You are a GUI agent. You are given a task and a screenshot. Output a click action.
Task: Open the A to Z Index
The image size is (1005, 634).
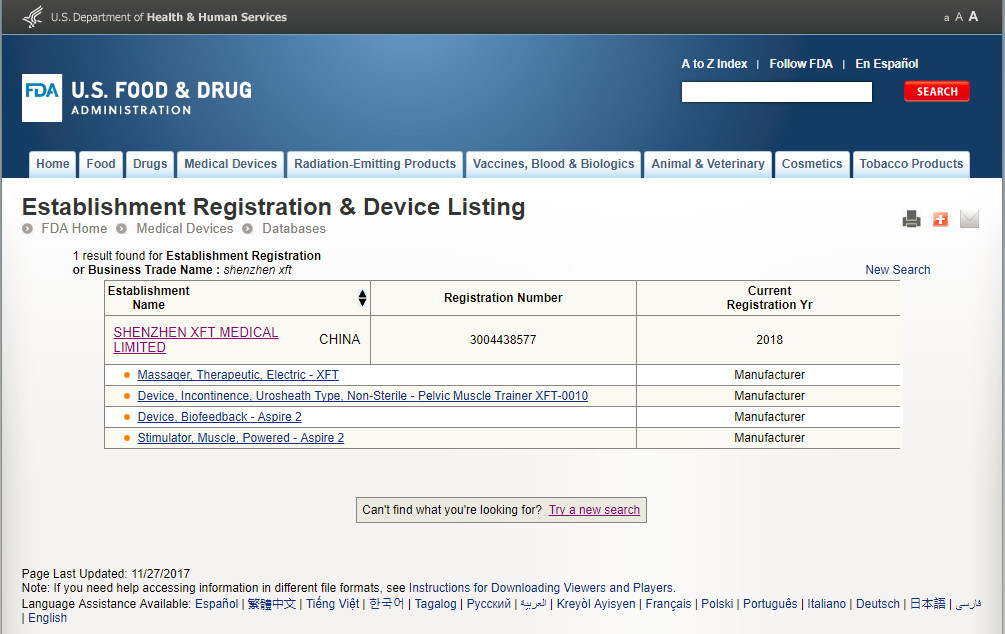click(714, 64)
